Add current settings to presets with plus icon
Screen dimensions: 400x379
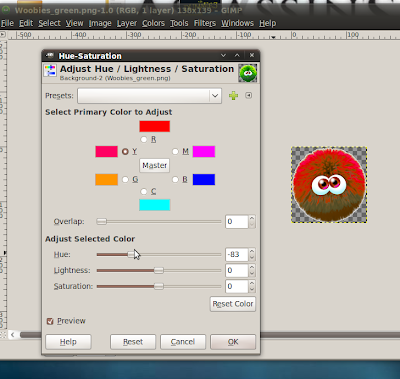pyautogui.click(x=233, y=96)
